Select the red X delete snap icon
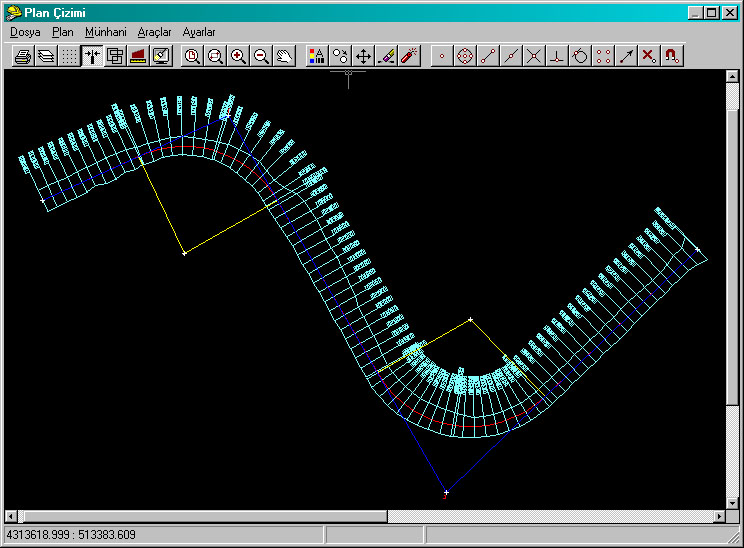The height and width of the screenshot is (548, 744). [649, 56]
